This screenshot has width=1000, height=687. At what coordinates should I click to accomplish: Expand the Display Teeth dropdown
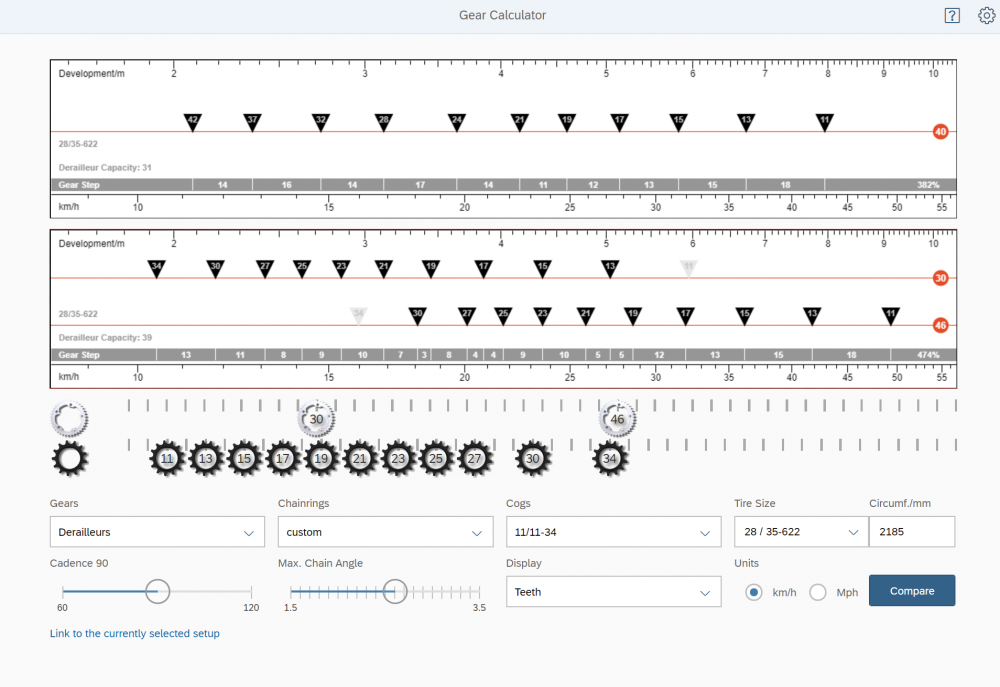click(613, 592)
